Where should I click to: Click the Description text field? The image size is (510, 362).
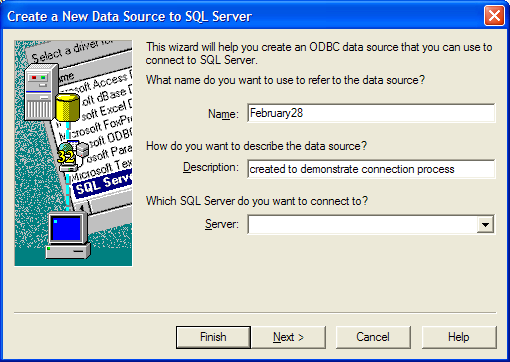point(371,169)
